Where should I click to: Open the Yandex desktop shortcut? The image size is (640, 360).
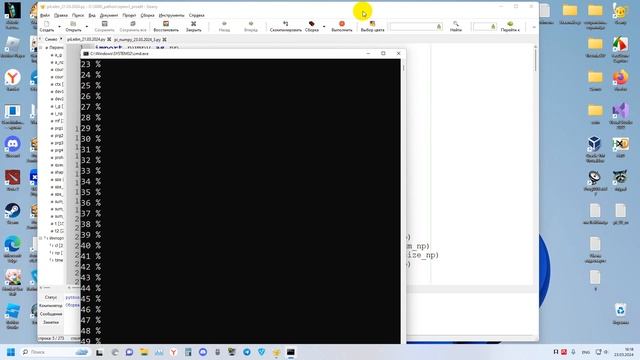click(13, 80)
